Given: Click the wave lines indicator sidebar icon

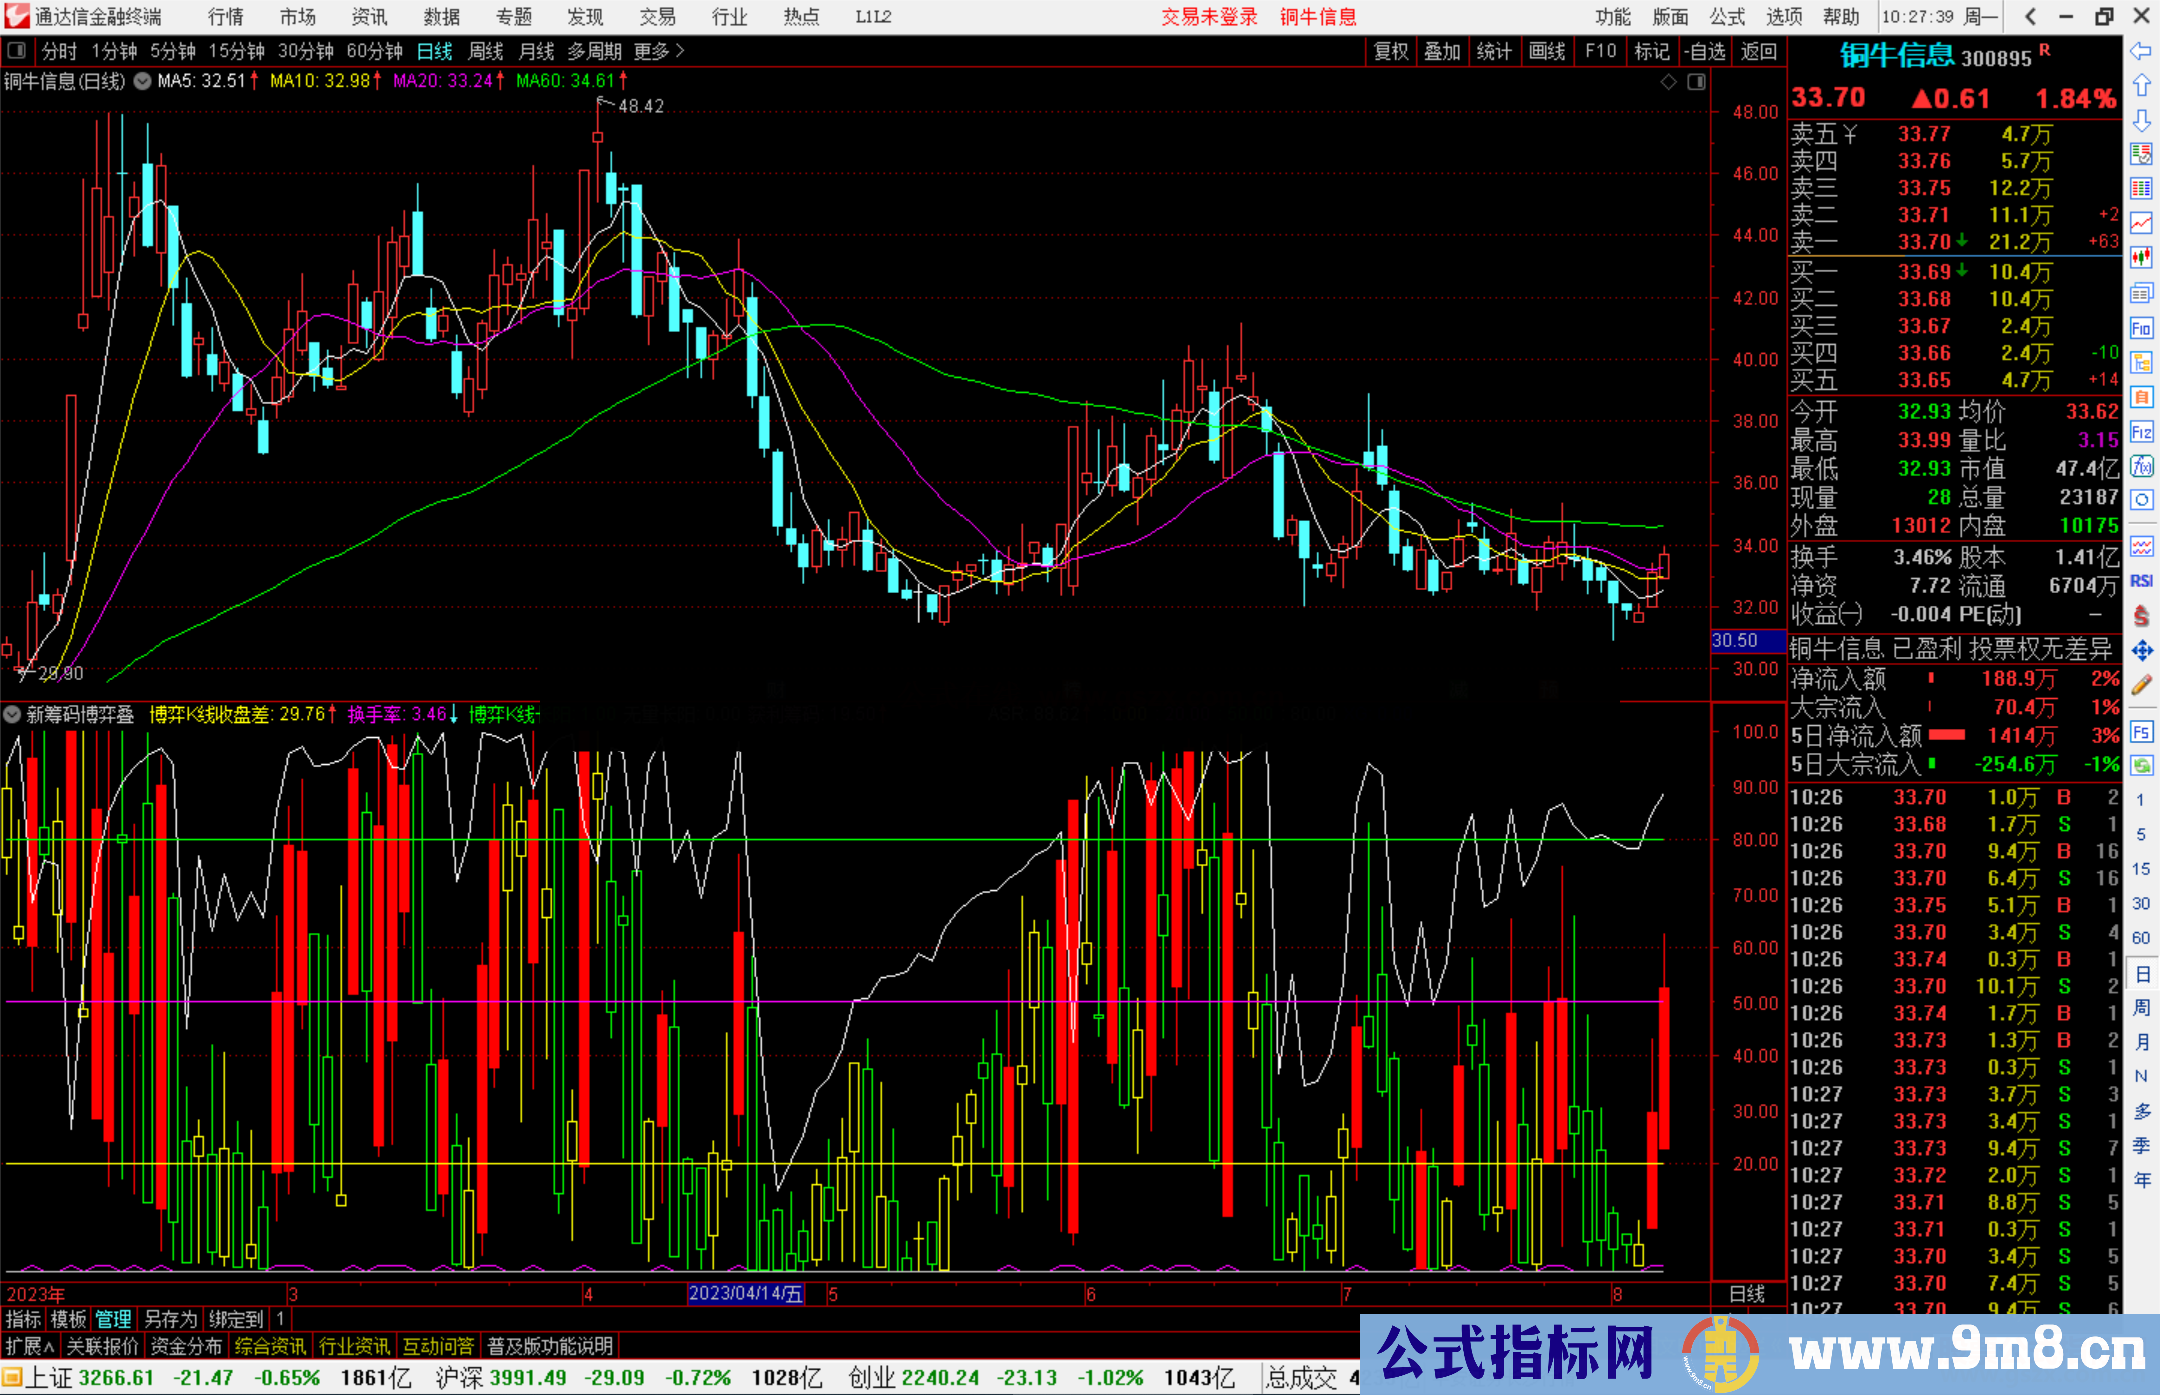Looking at the screenshot, I should pyautogui.click(x=2141, y=546).
